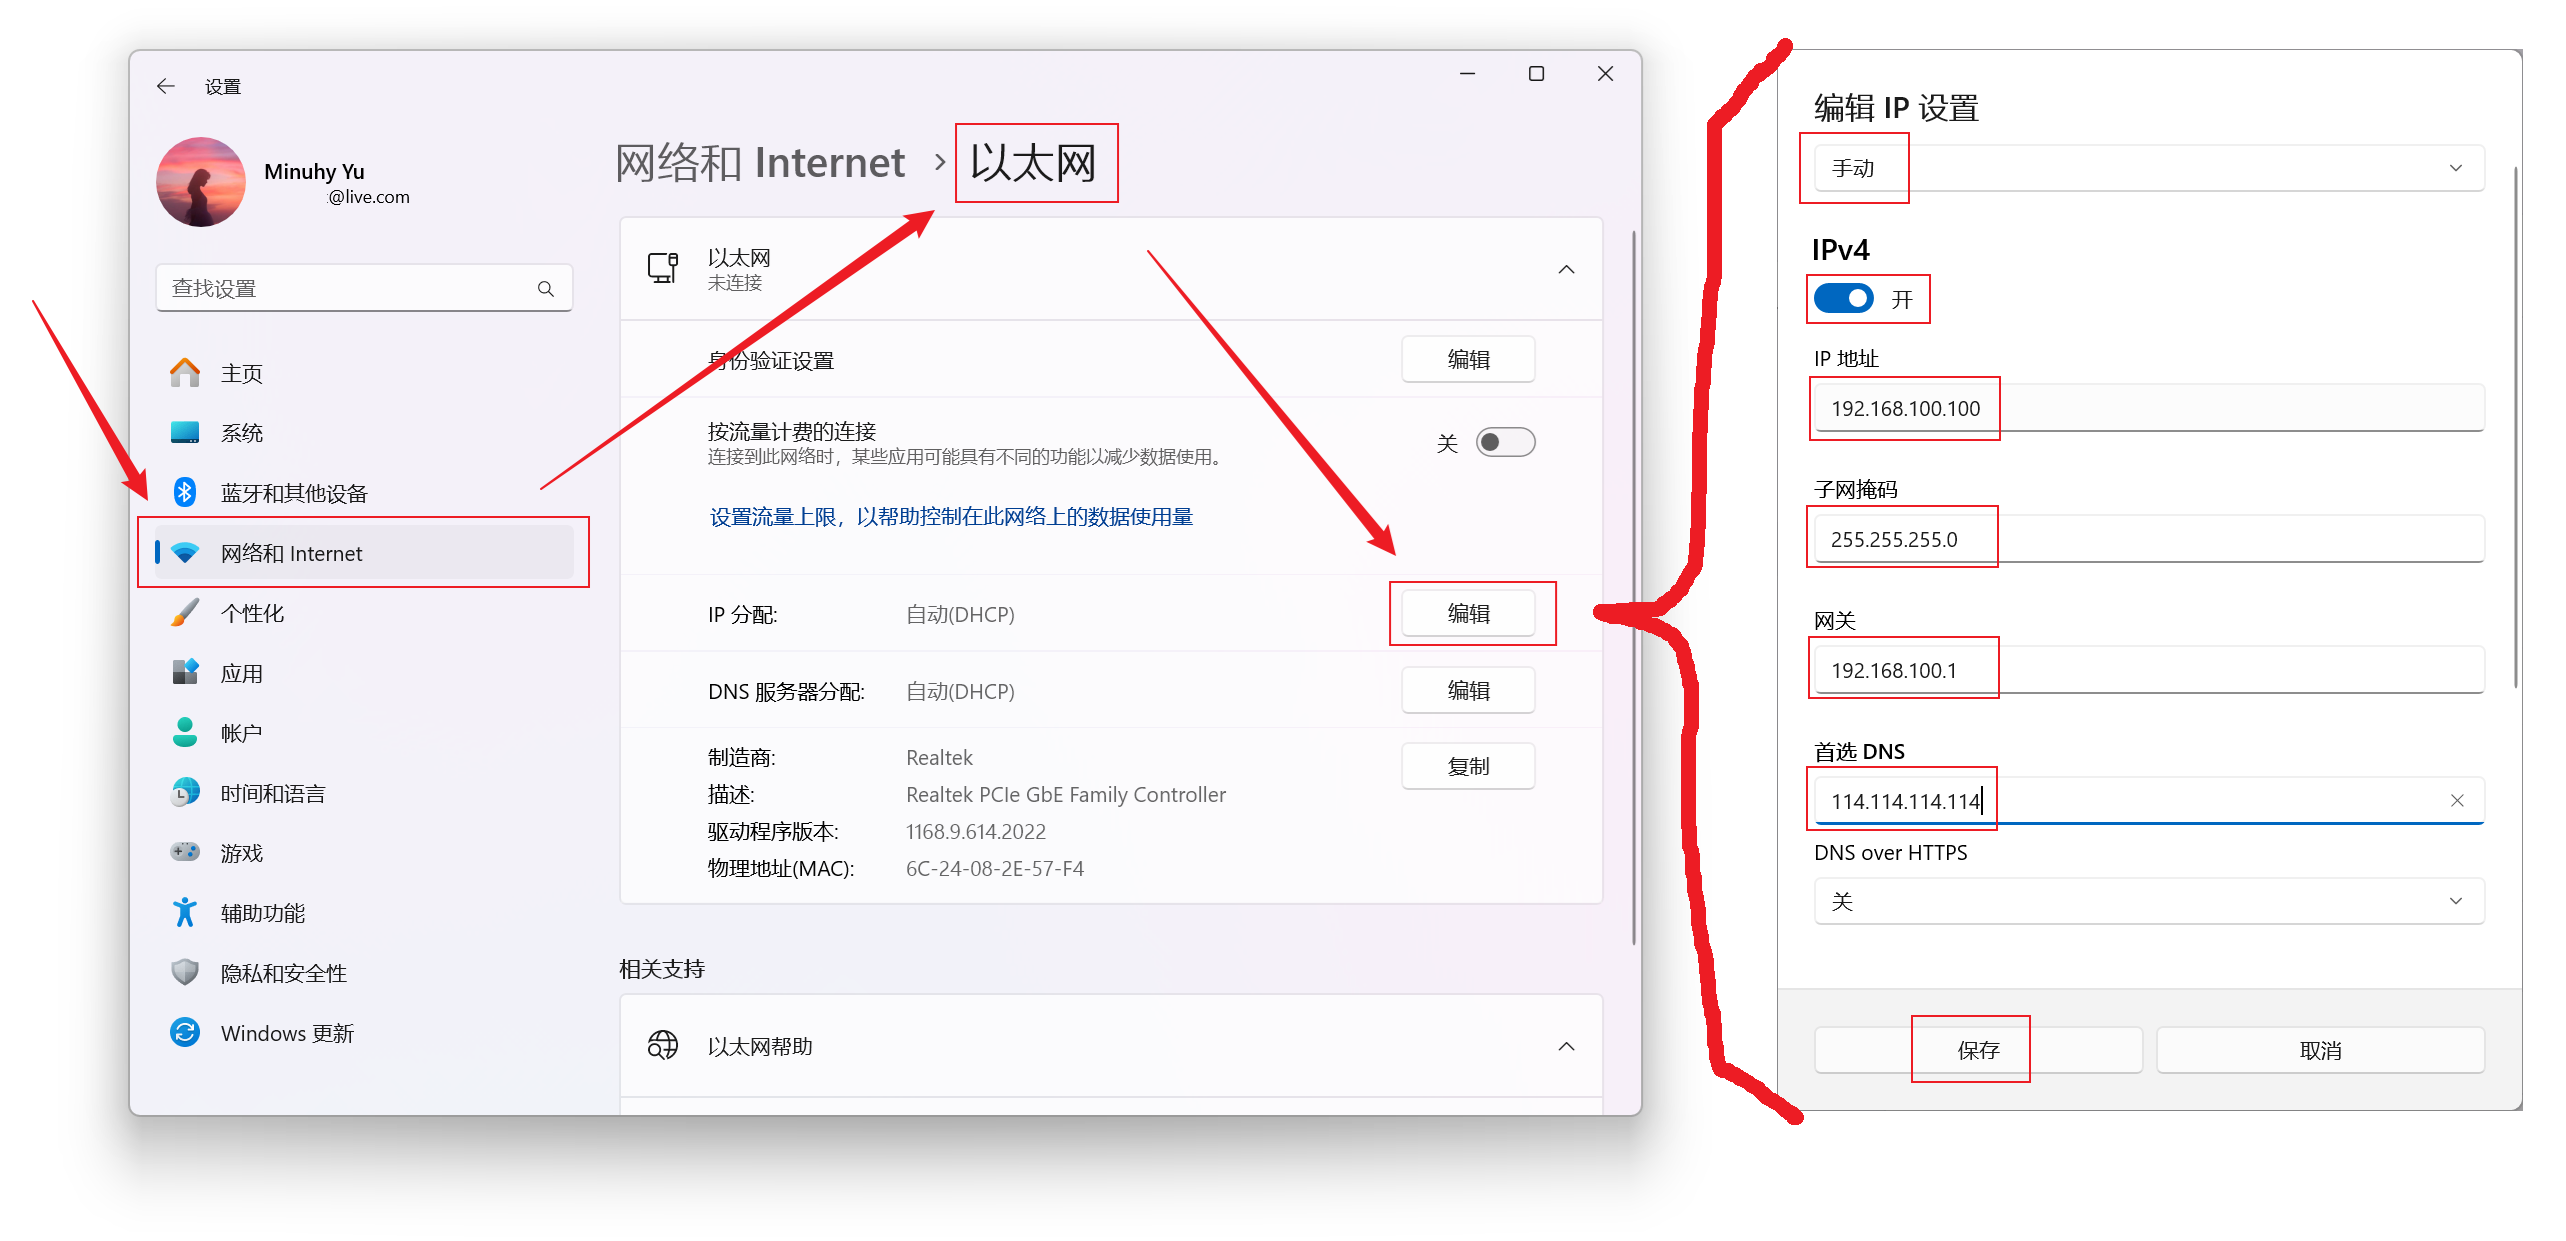
Task: Turn off the IPv4 switch
Action: [1843, 298]
